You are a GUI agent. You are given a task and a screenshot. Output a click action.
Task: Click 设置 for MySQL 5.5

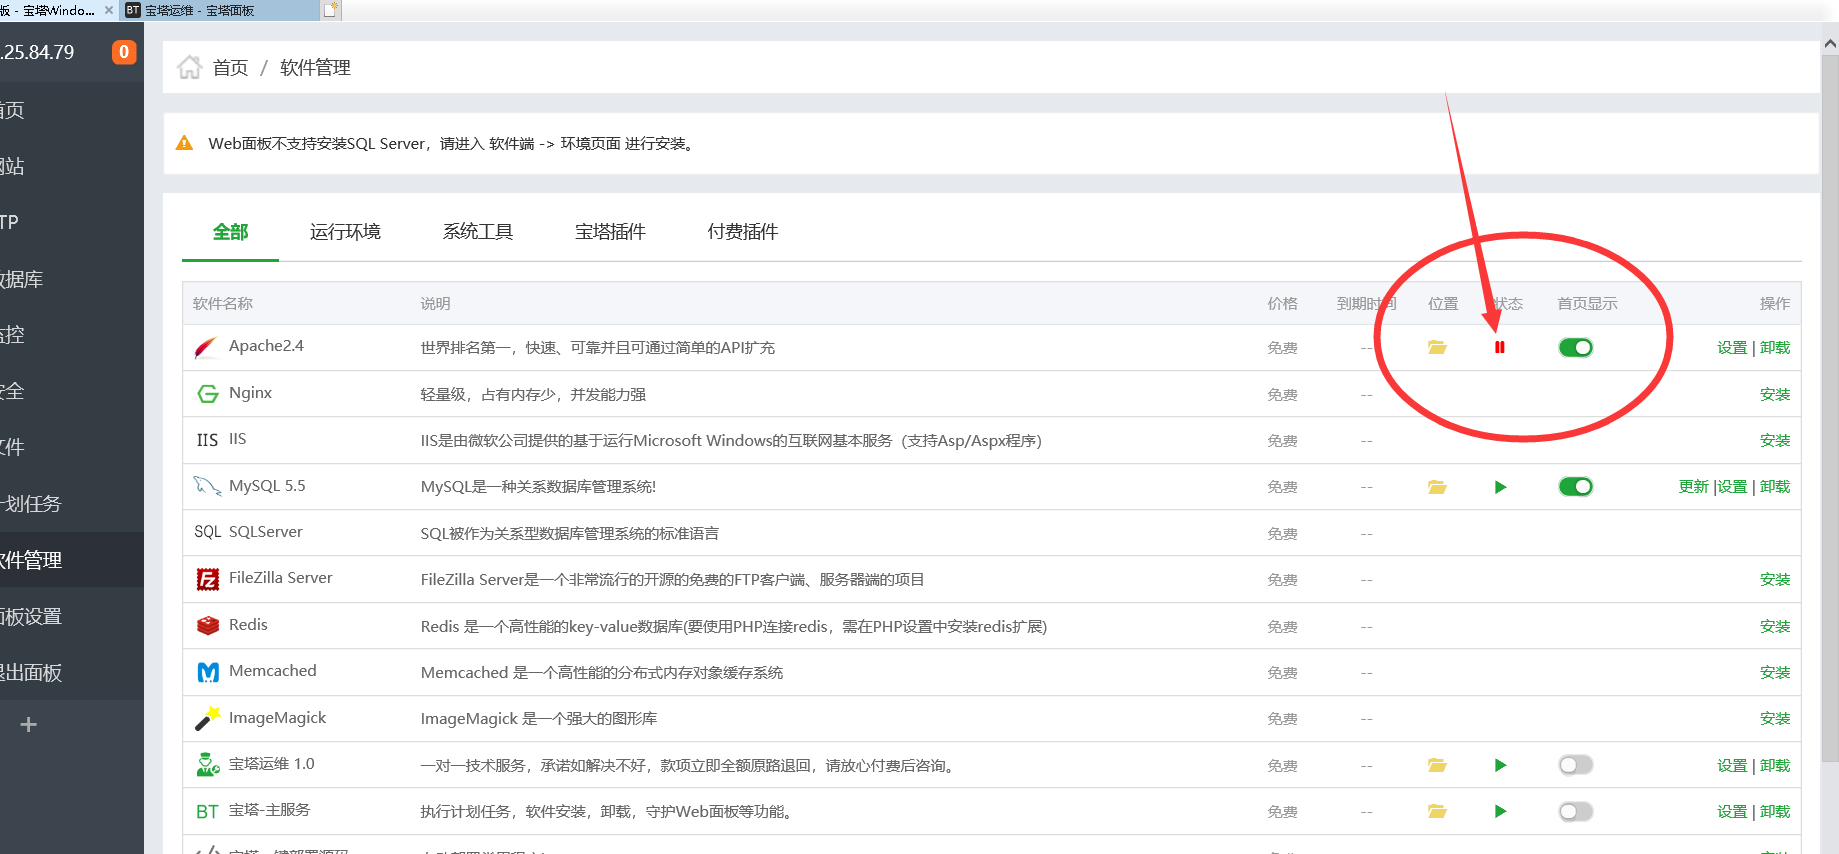(1732, 486)
